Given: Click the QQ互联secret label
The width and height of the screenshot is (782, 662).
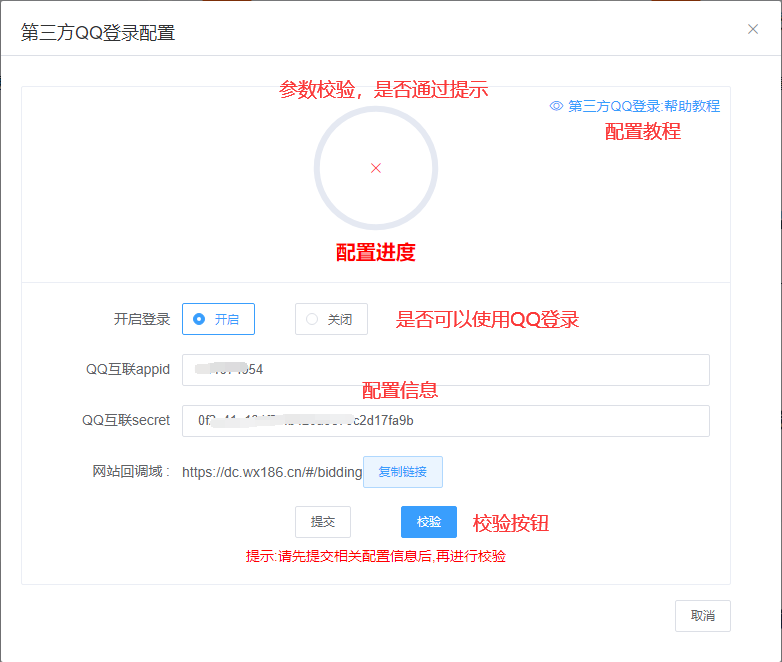Looking at the screenshot, I should point(126,420).
